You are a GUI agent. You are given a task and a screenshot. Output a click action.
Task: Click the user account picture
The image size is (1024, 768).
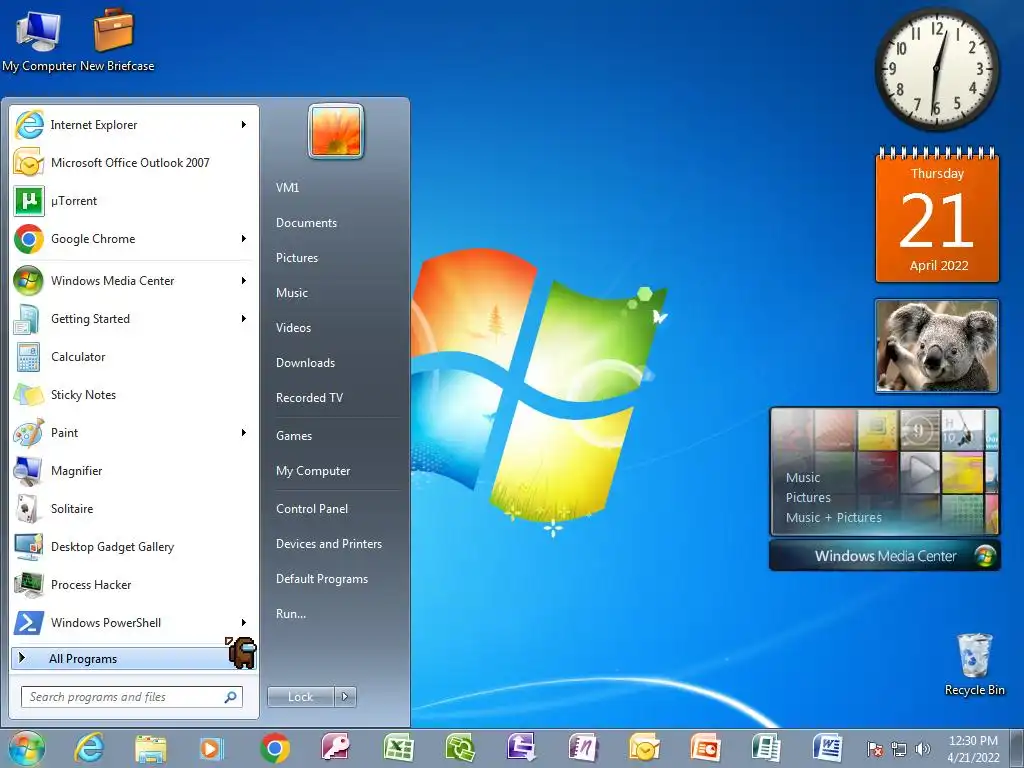click(336, 131)
